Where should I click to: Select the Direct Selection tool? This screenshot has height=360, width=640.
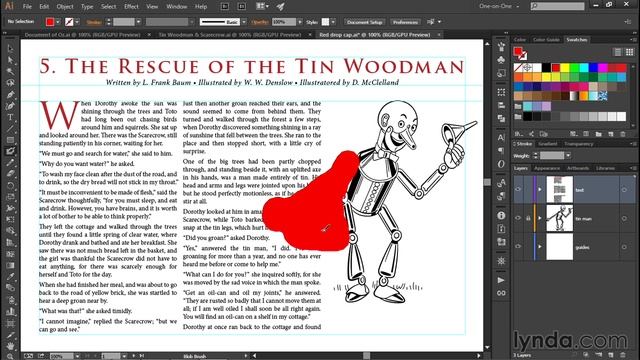click(x=10, y=60)
